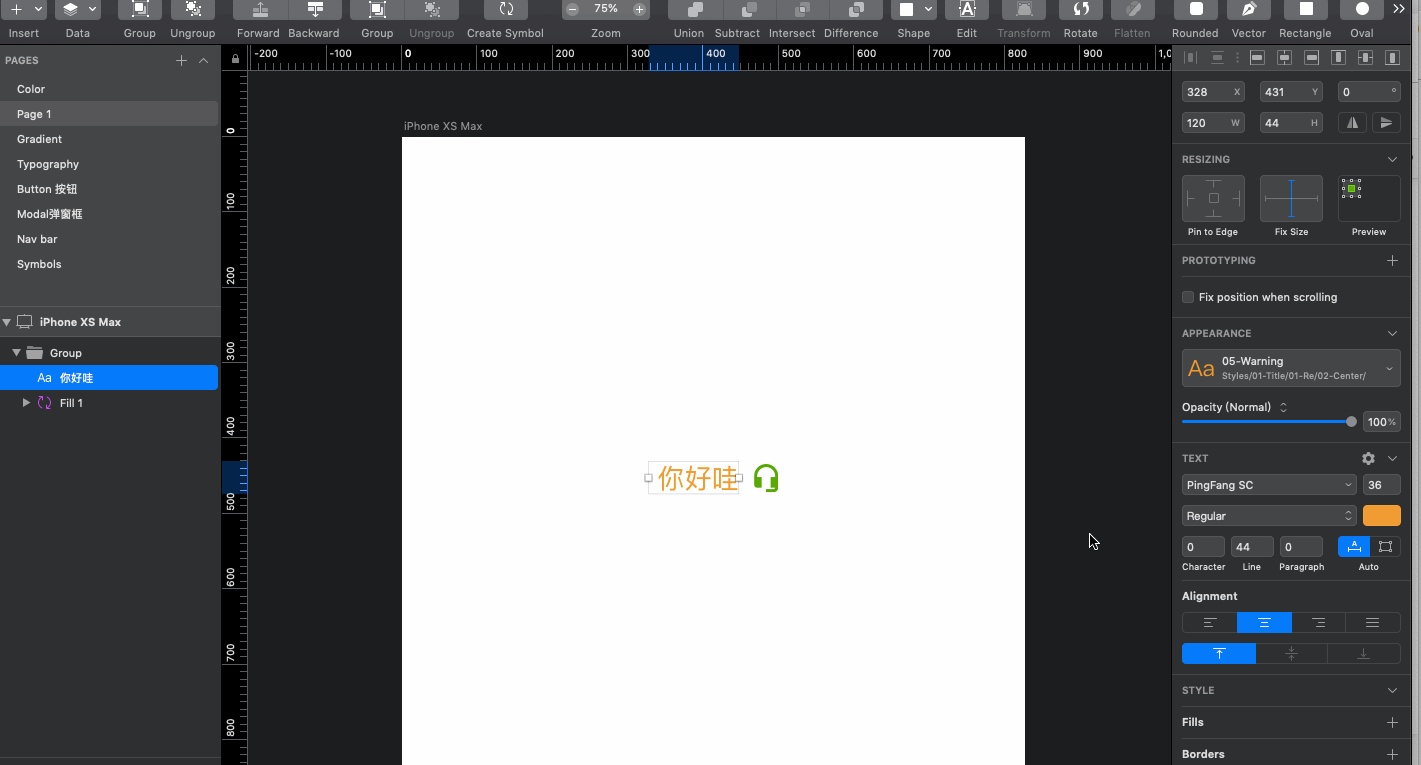
Task: Add a prototyping link with plus
Action: coord(1392,260)
